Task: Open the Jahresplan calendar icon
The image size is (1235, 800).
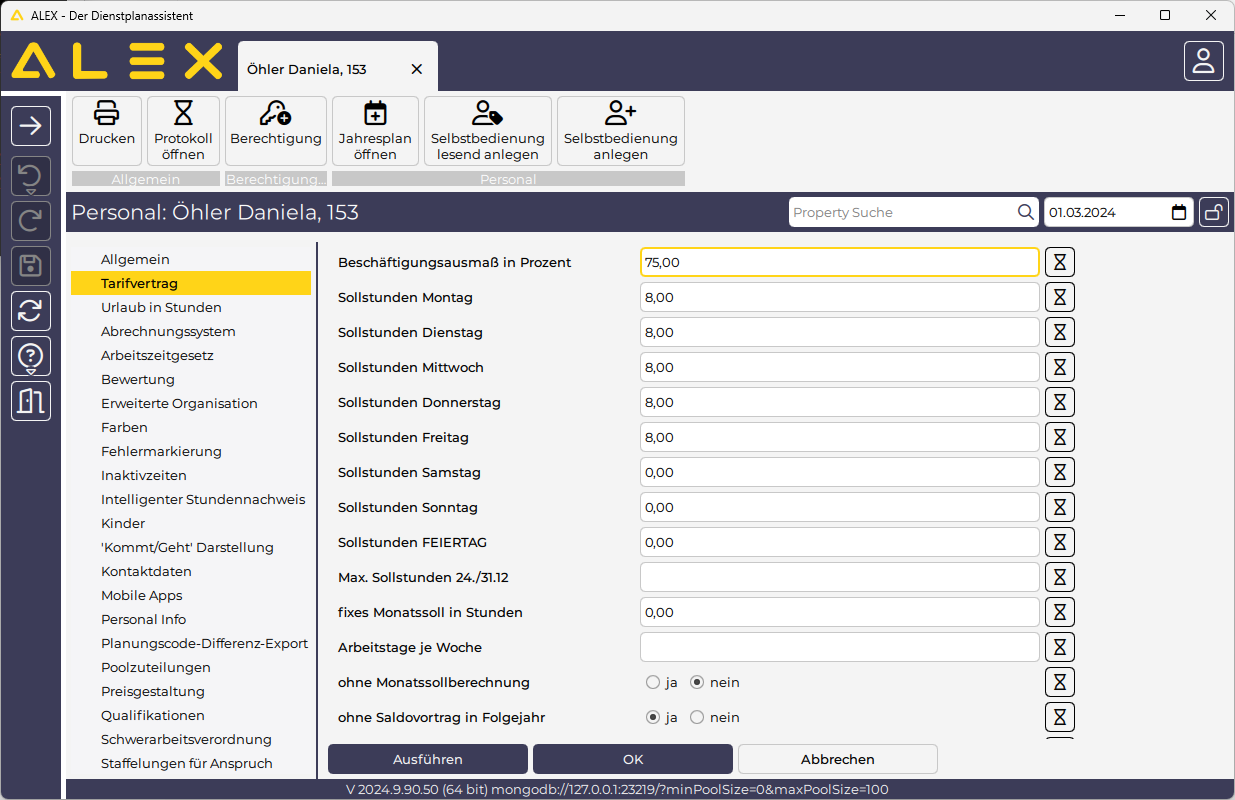Action: pyautogui.click(x=375, y=114)
